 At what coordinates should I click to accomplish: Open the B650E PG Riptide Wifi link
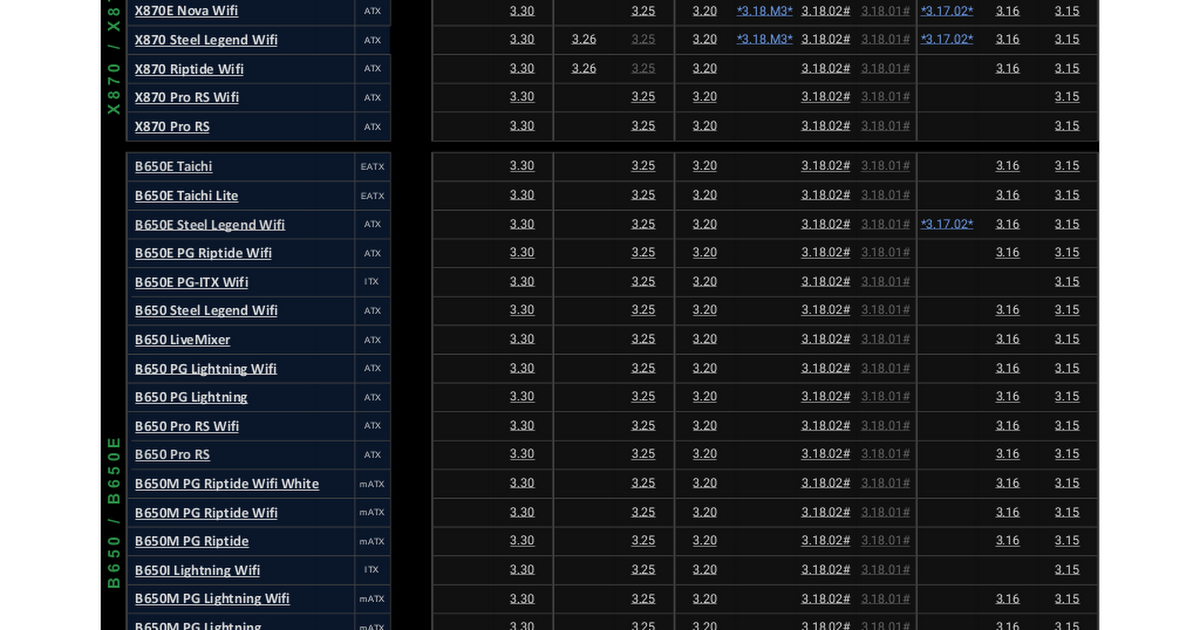coord(203,253)
